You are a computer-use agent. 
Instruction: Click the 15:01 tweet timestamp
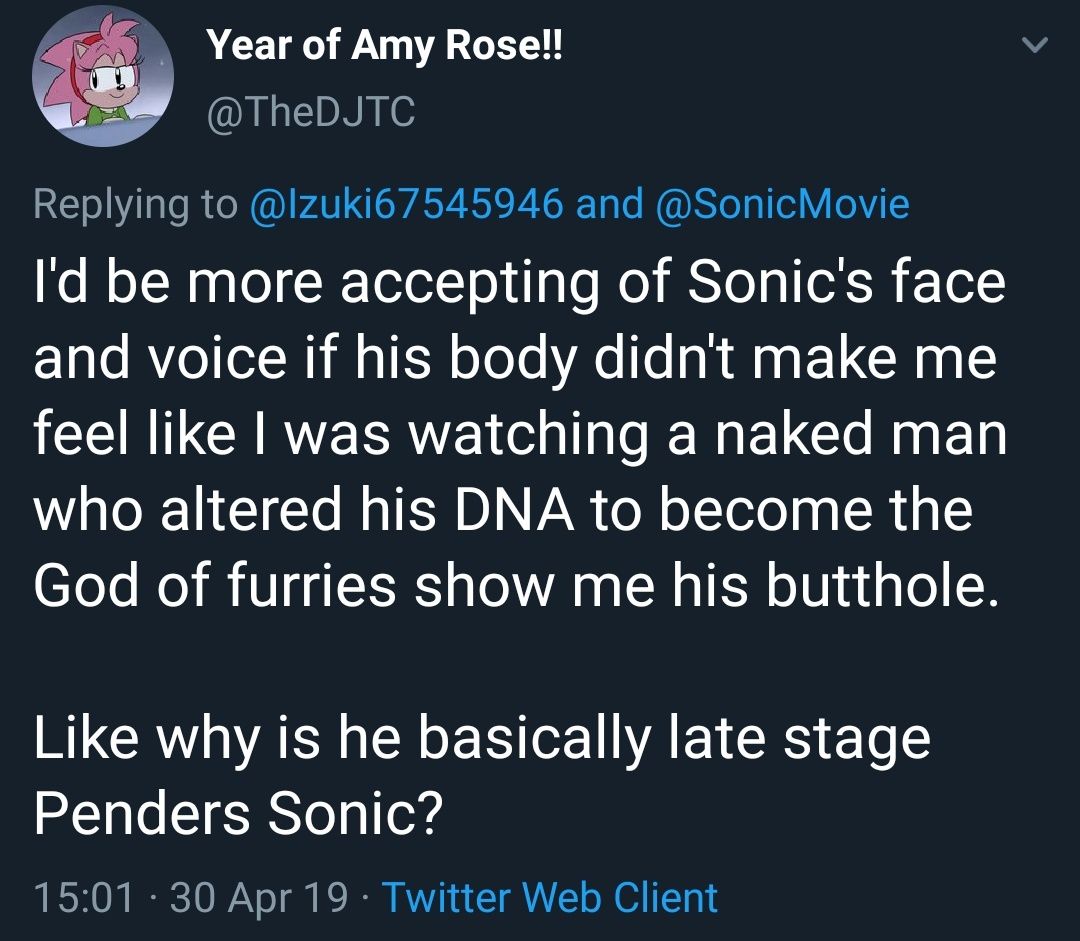(84, 897)
